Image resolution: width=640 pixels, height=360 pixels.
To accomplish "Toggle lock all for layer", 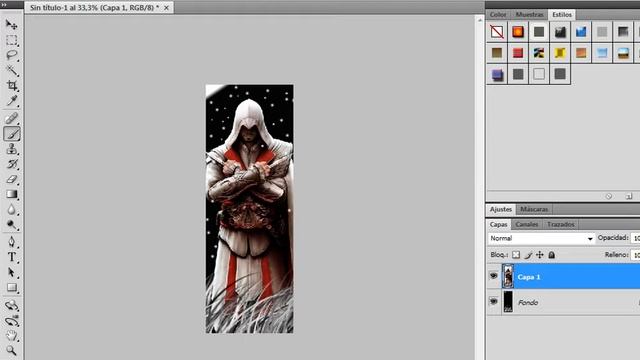I will tap(551, 255).
